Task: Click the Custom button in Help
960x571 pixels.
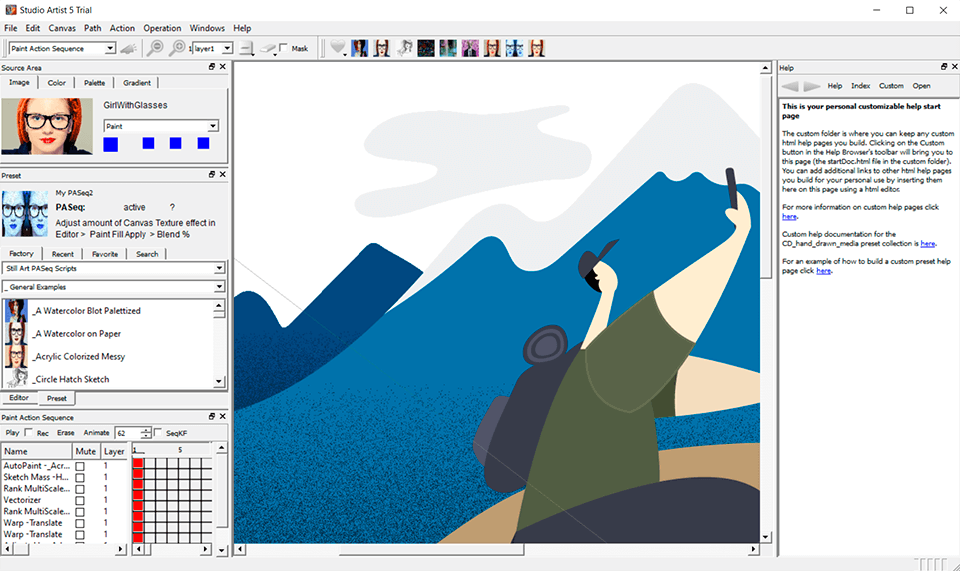Action: coord(891,86)
